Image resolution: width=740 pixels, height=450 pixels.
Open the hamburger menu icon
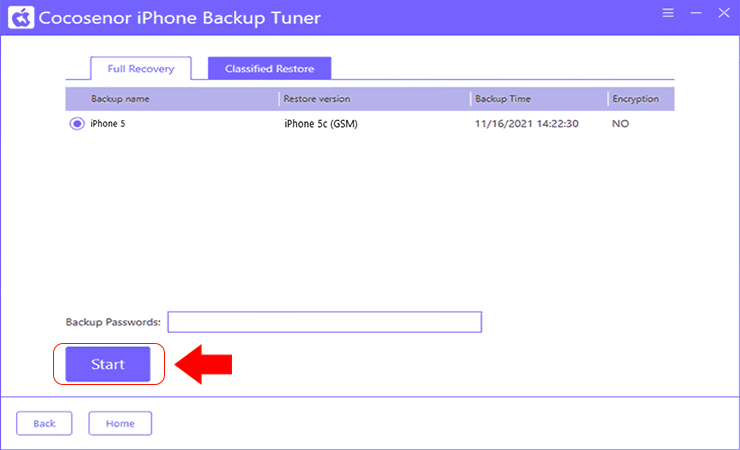click(x=668, y=13)
